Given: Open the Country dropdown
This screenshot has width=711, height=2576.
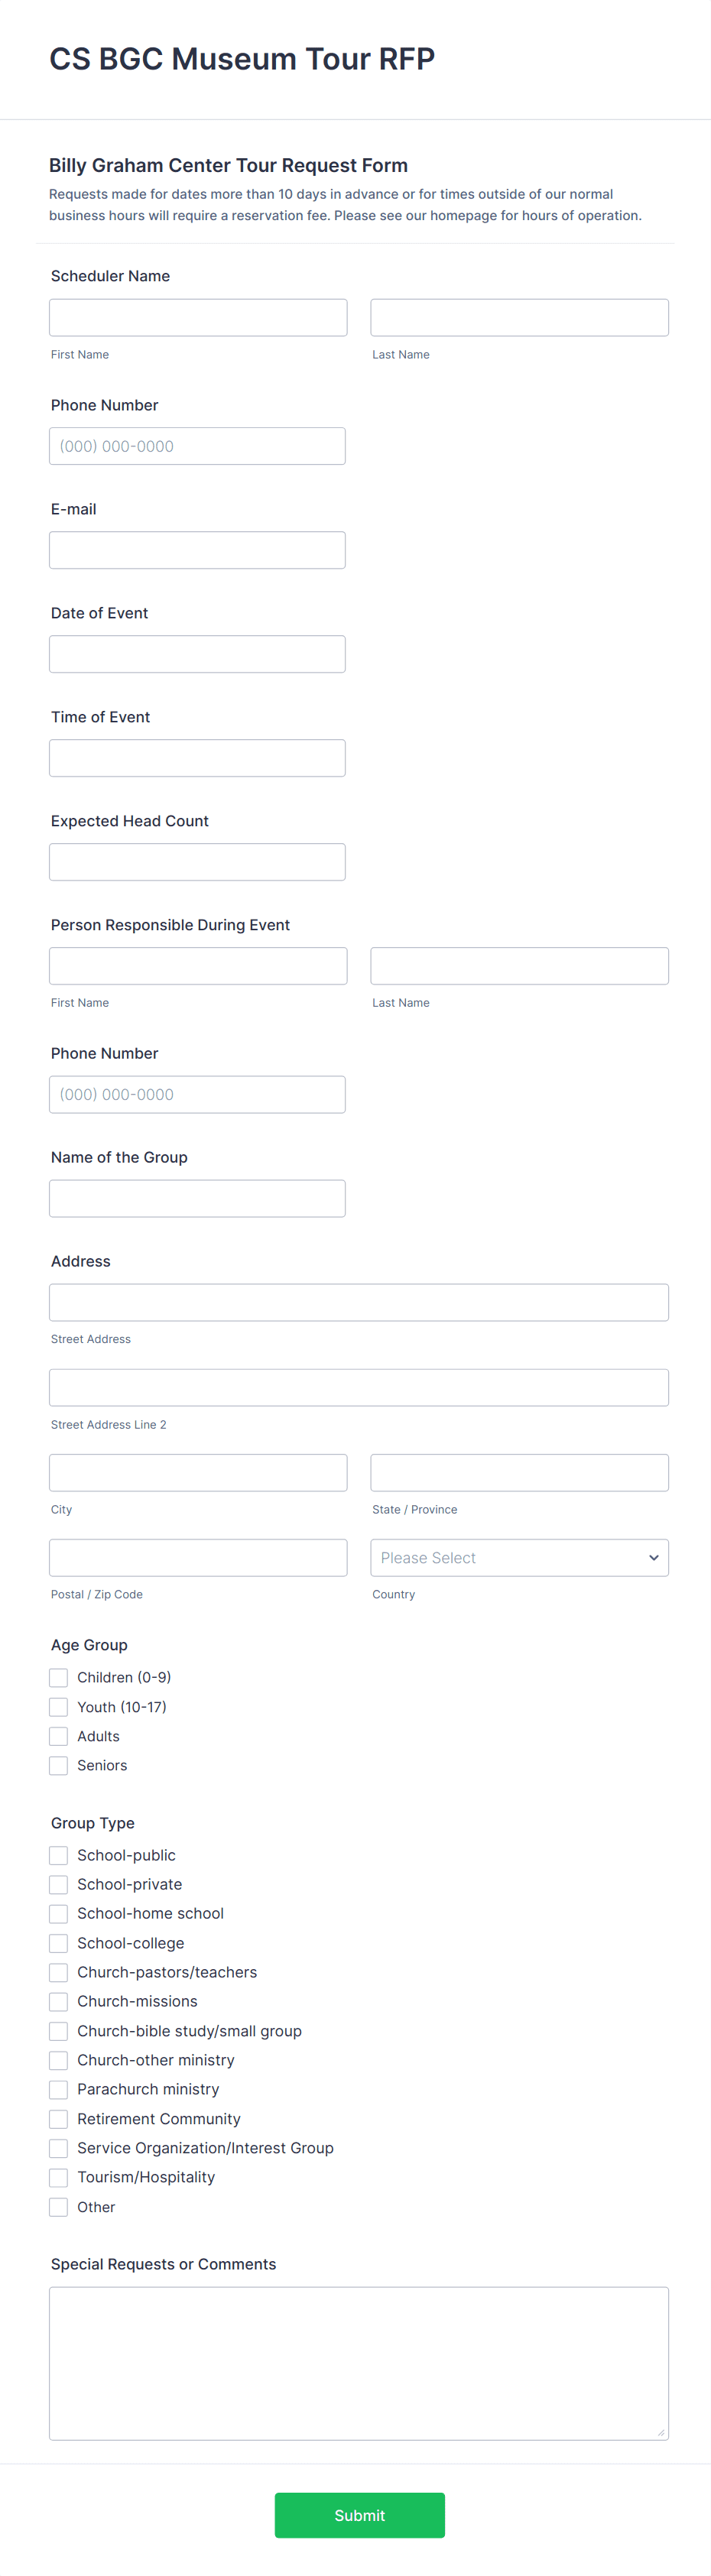Looking at the screenshot, I should tap(519, 1557).
